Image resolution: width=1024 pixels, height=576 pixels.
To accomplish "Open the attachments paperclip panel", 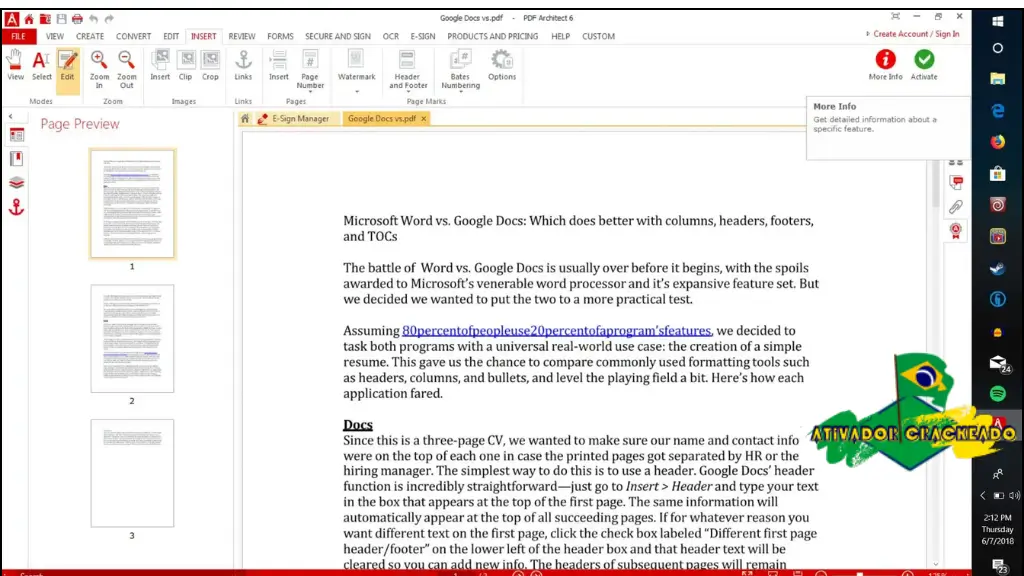I will [x=956, y=207].
